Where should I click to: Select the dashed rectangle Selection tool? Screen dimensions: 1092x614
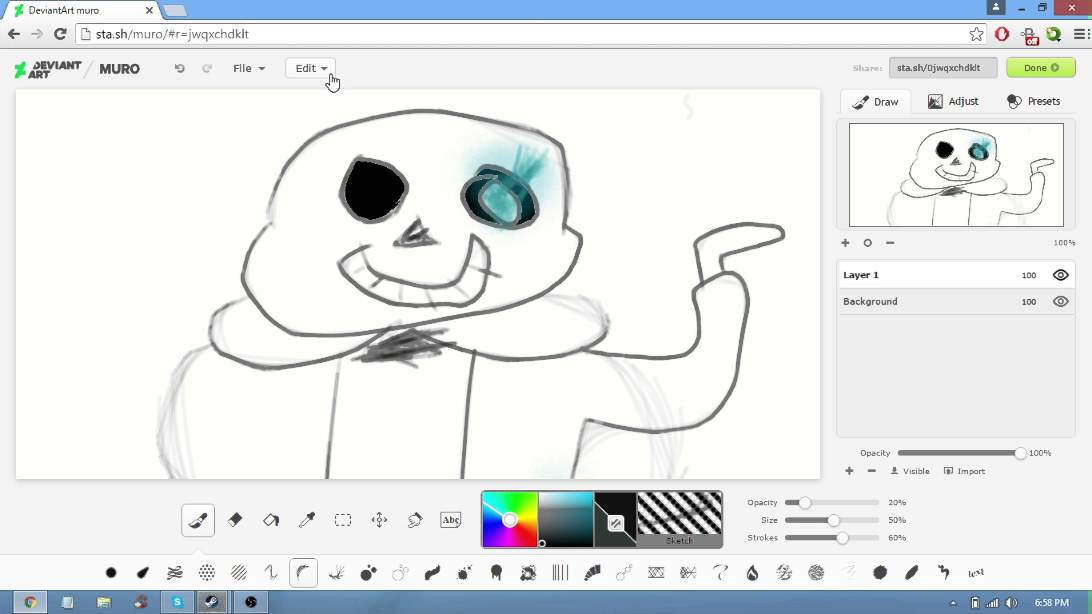343,519
